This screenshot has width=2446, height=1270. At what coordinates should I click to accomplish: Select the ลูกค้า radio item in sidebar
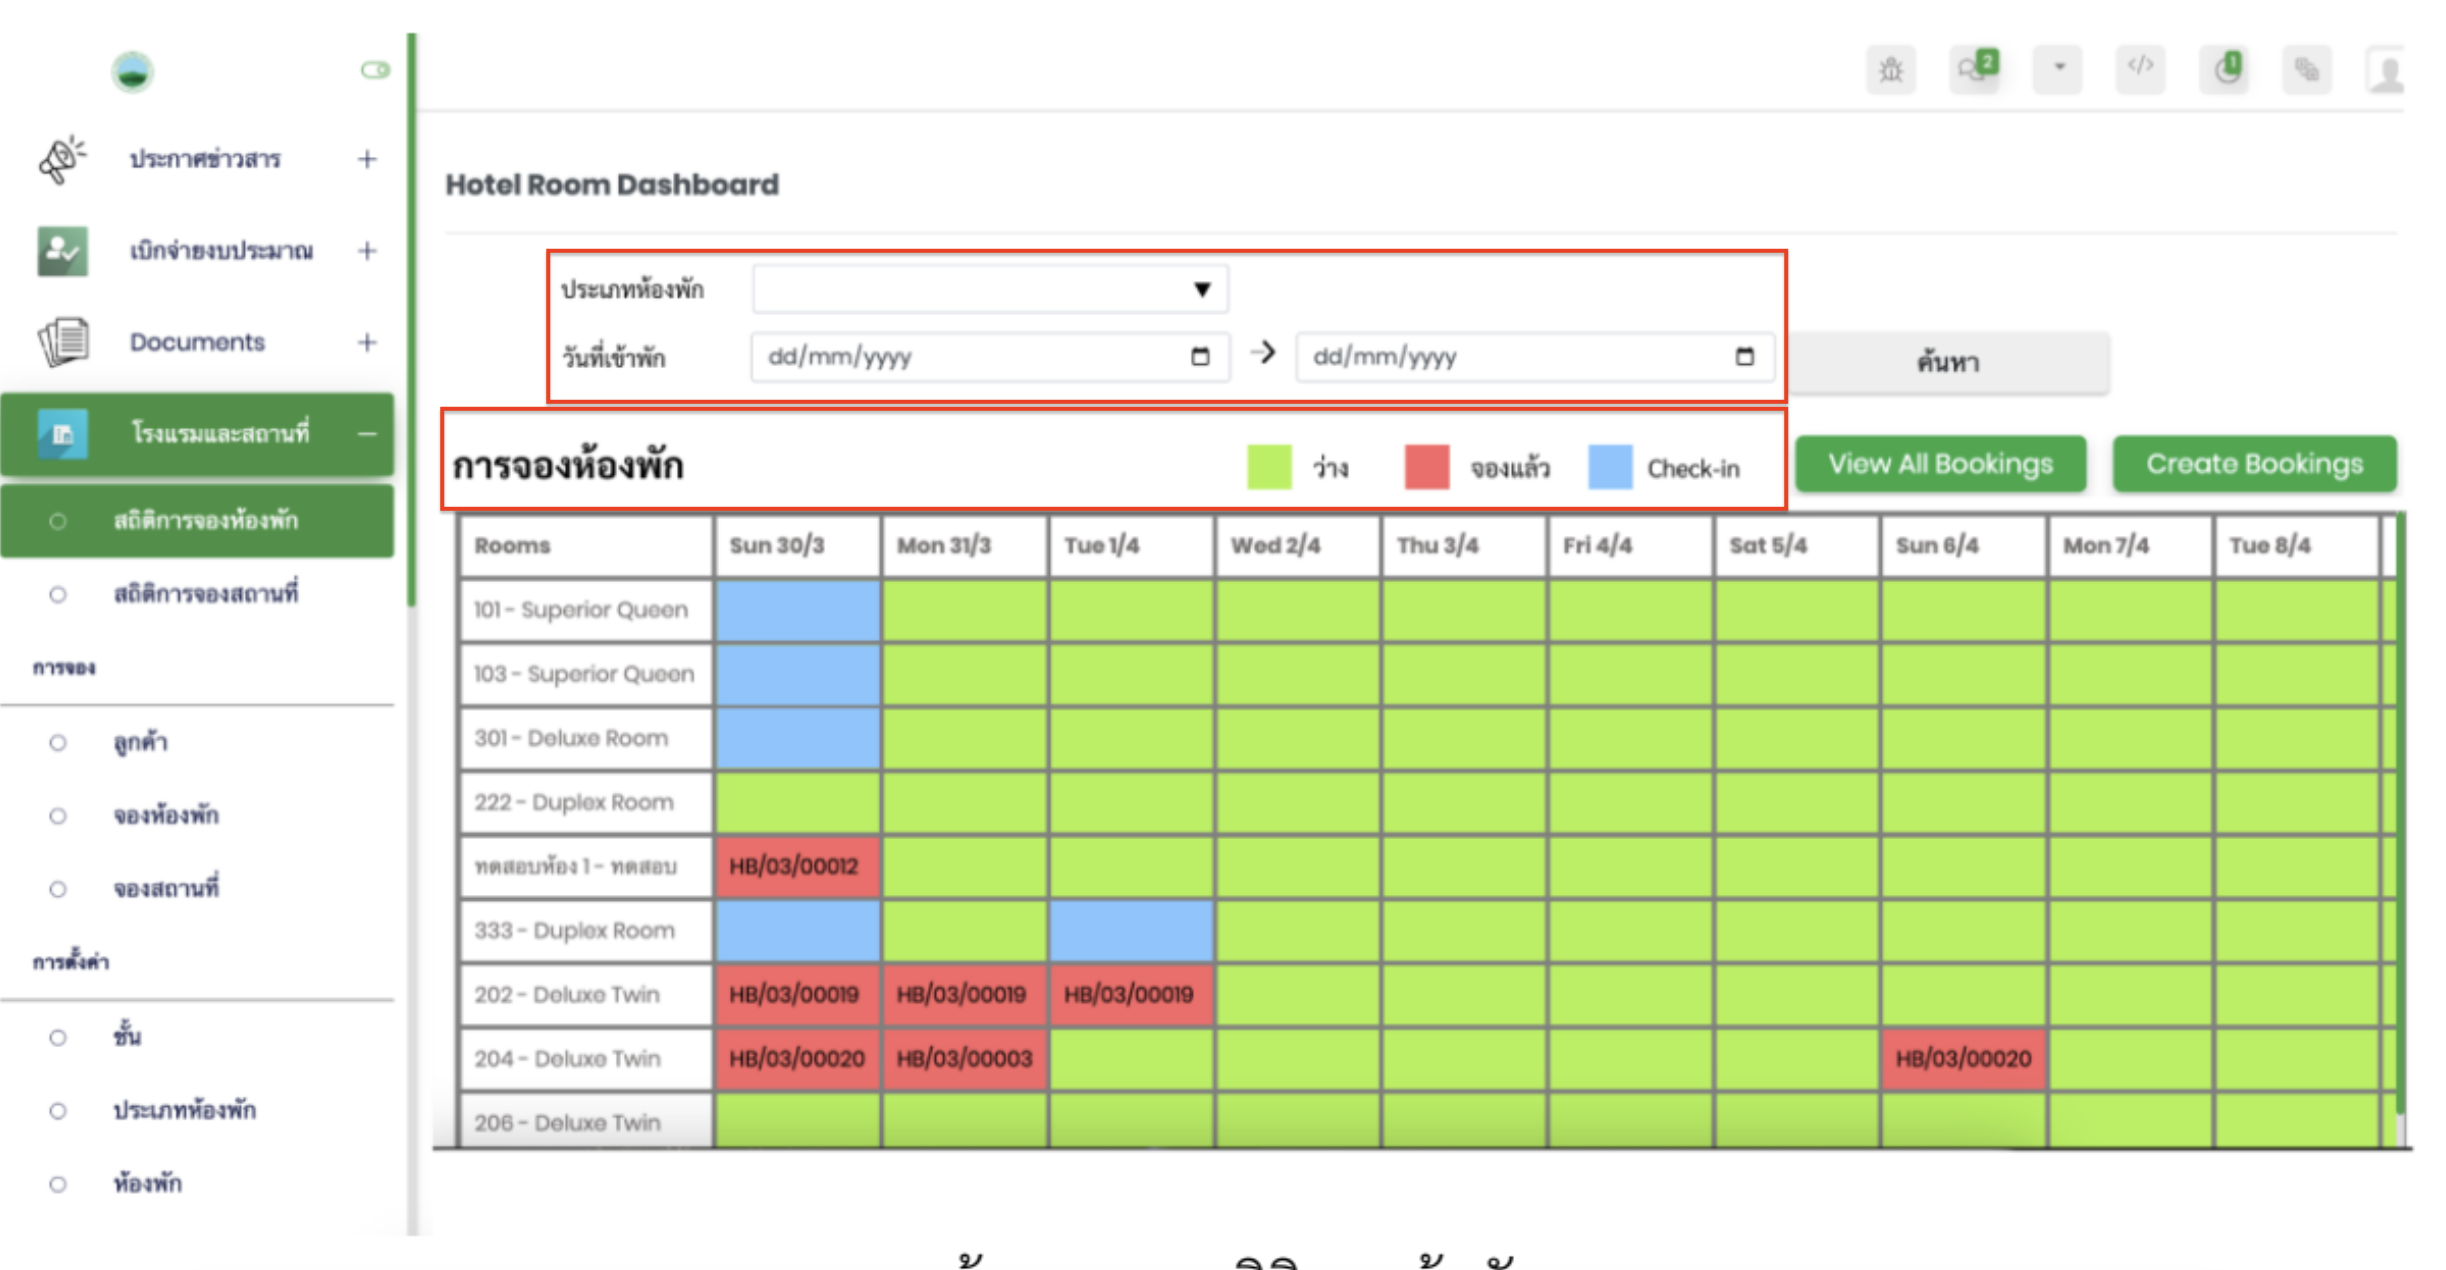click(58, 743)
